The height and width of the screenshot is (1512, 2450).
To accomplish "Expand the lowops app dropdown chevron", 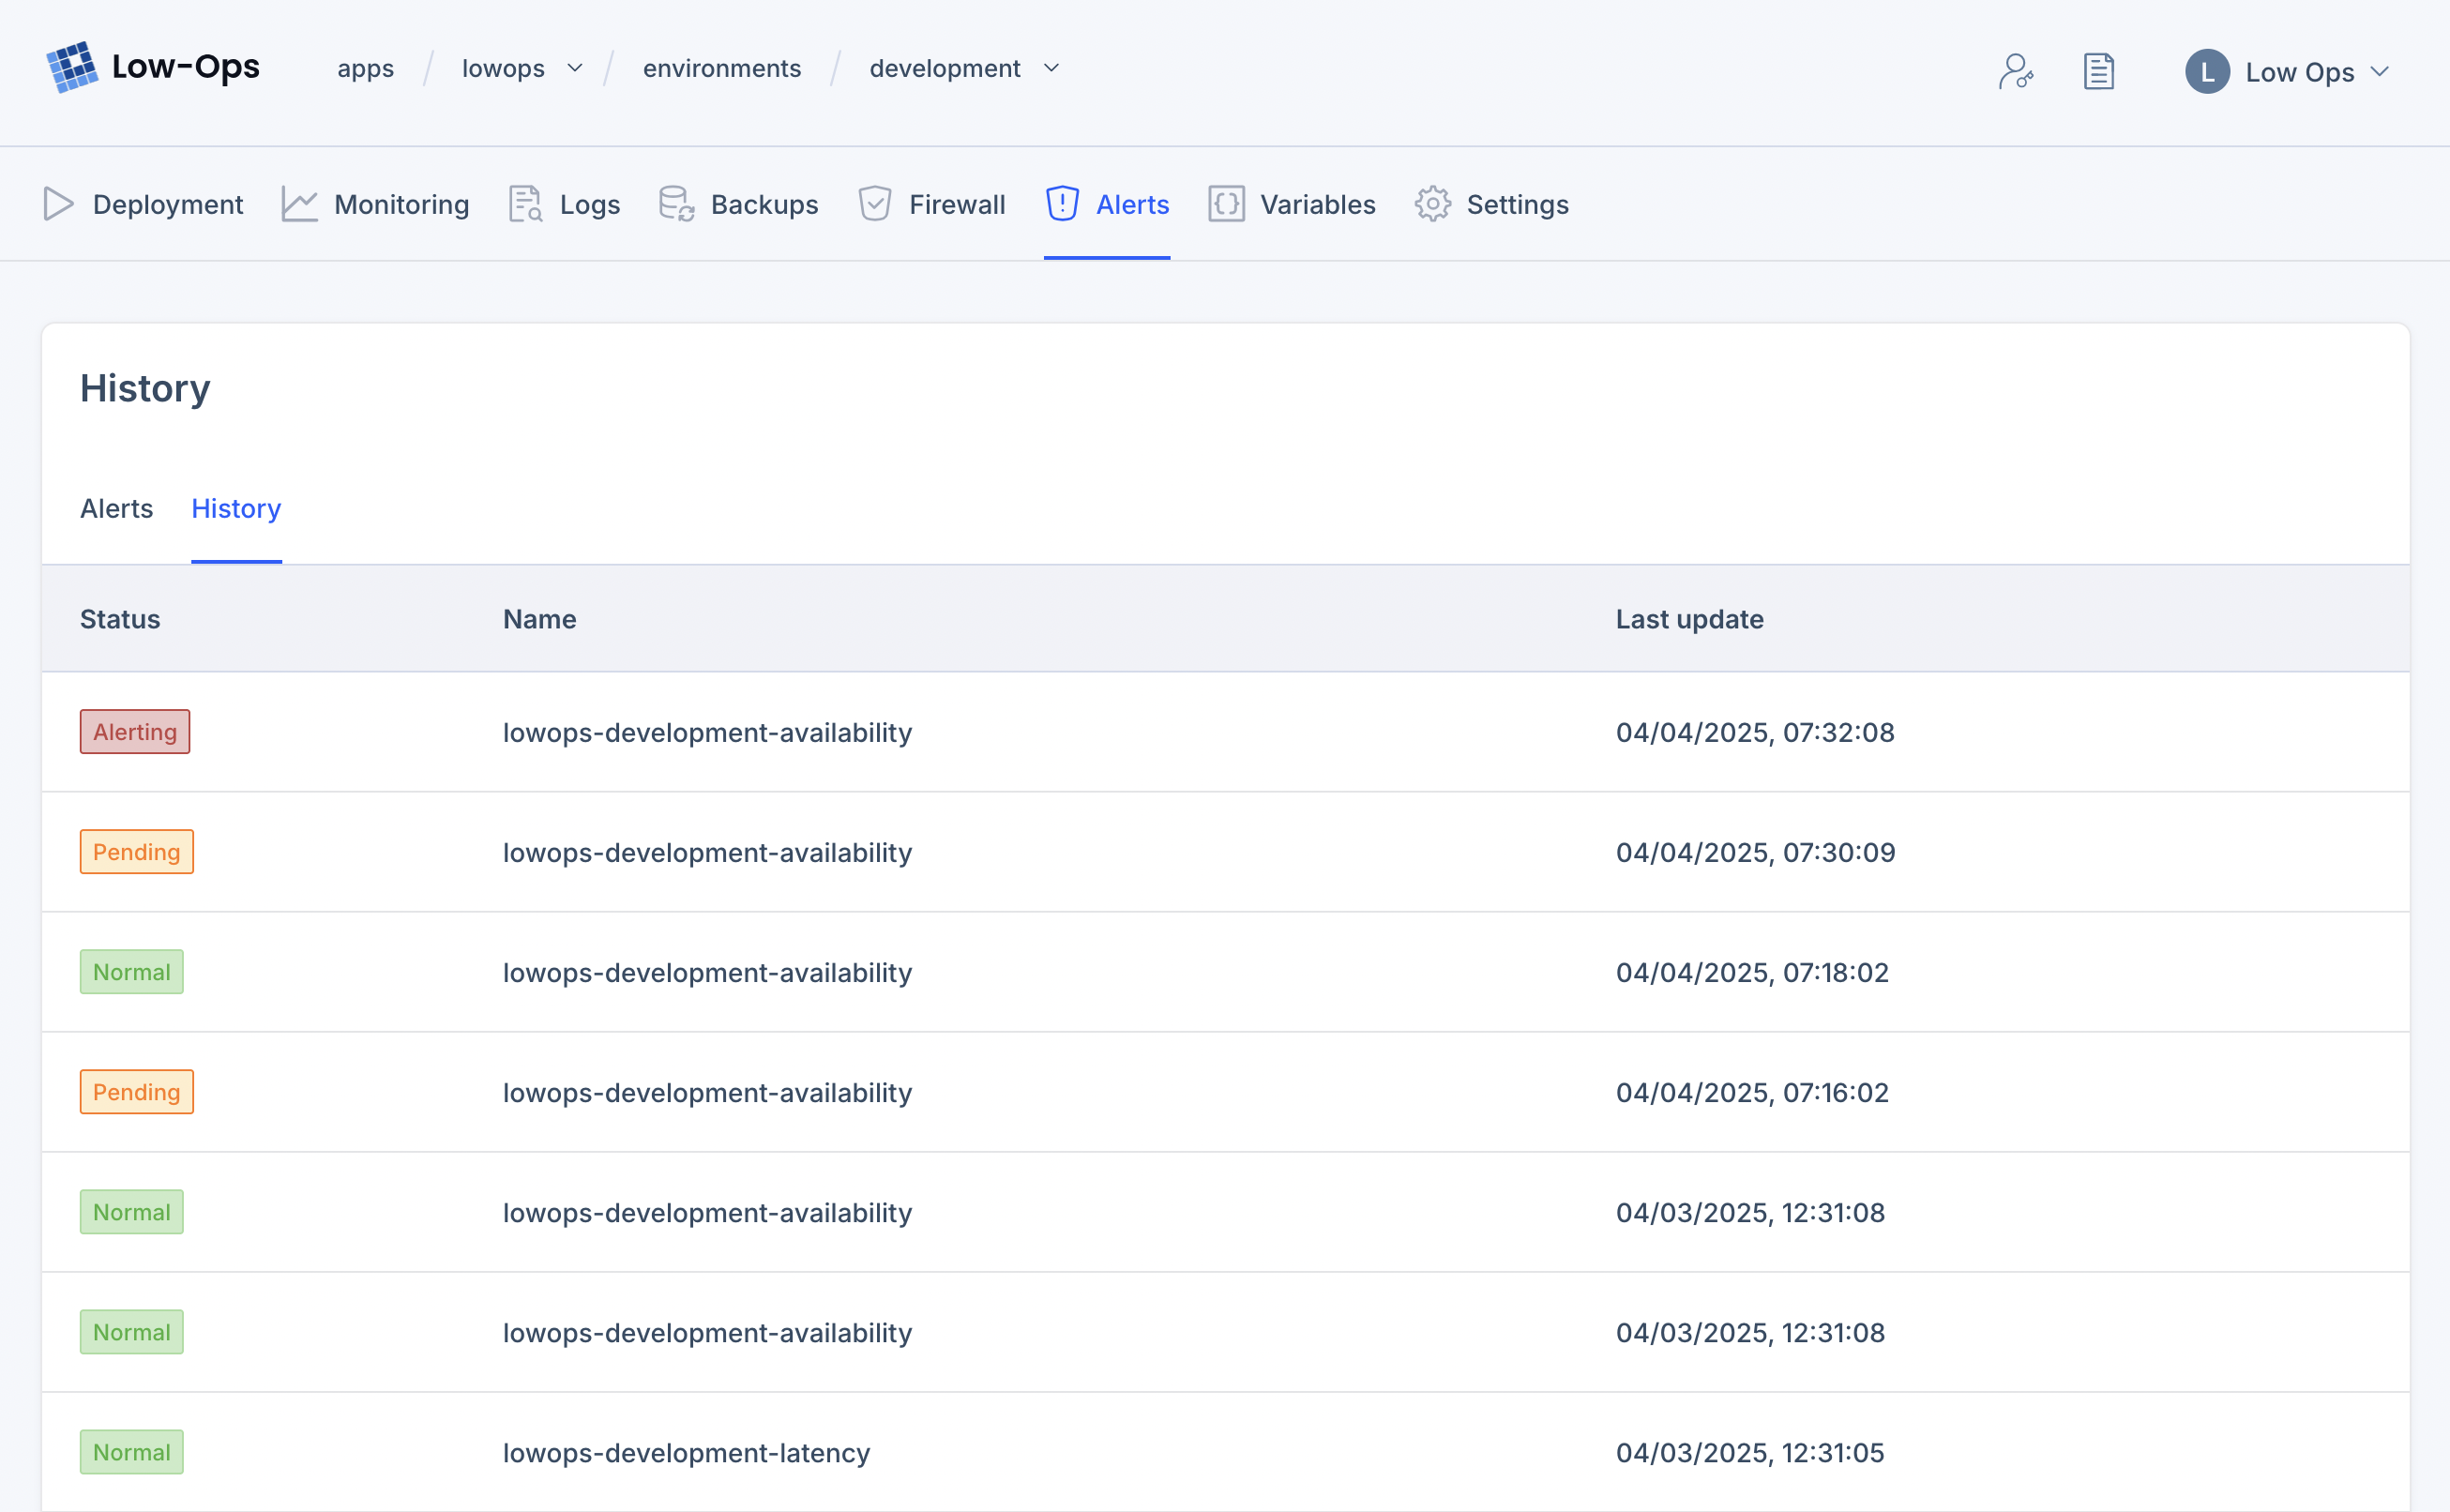I will (x=575, y=68).
